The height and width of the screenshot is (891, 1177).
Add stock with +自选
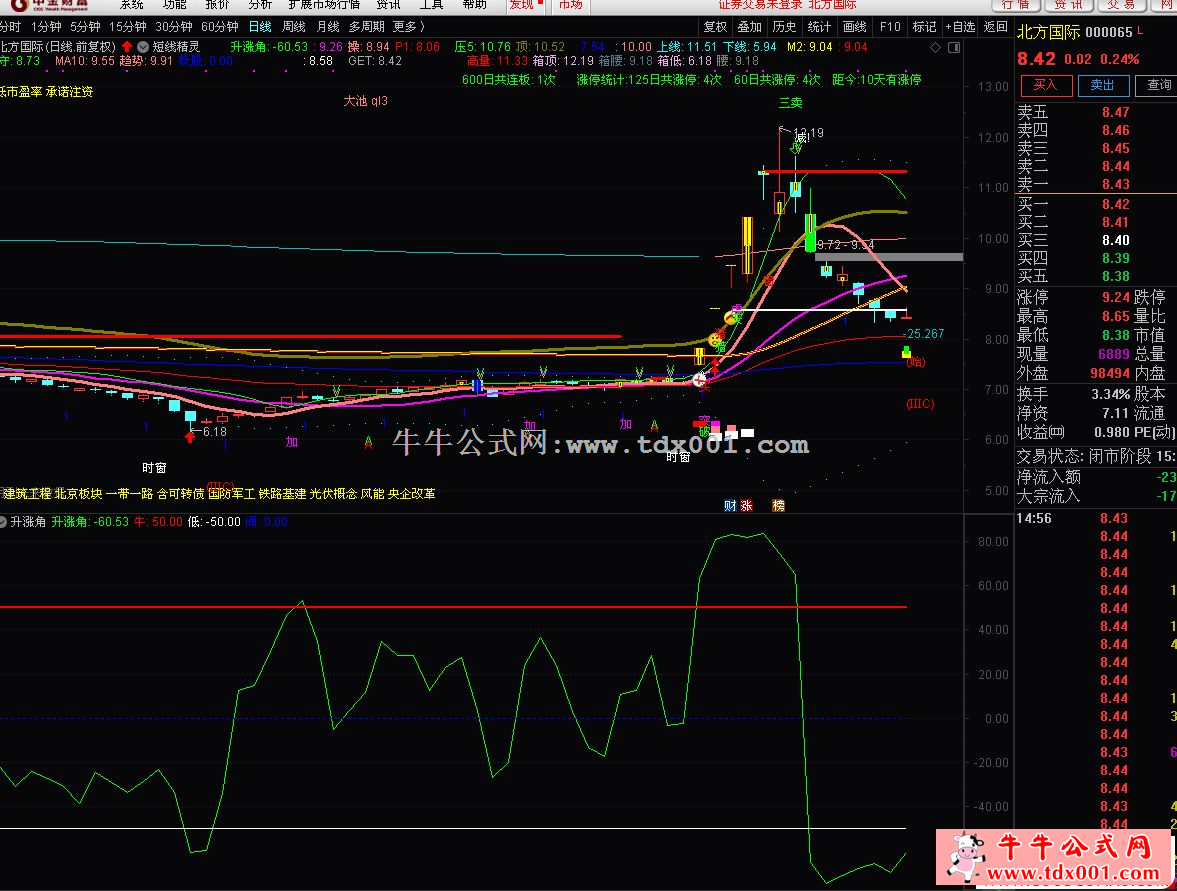point(960,26)
